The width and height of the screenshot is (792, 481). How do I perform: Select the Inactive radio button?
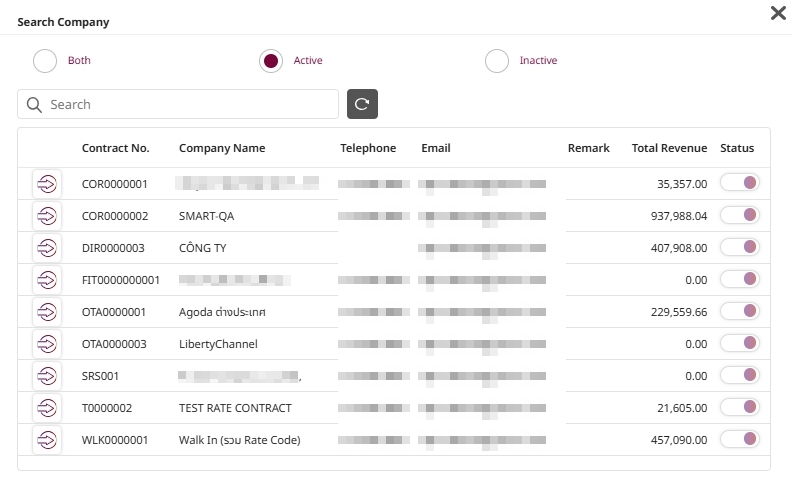pyautogui.click(x=497, y=61)
